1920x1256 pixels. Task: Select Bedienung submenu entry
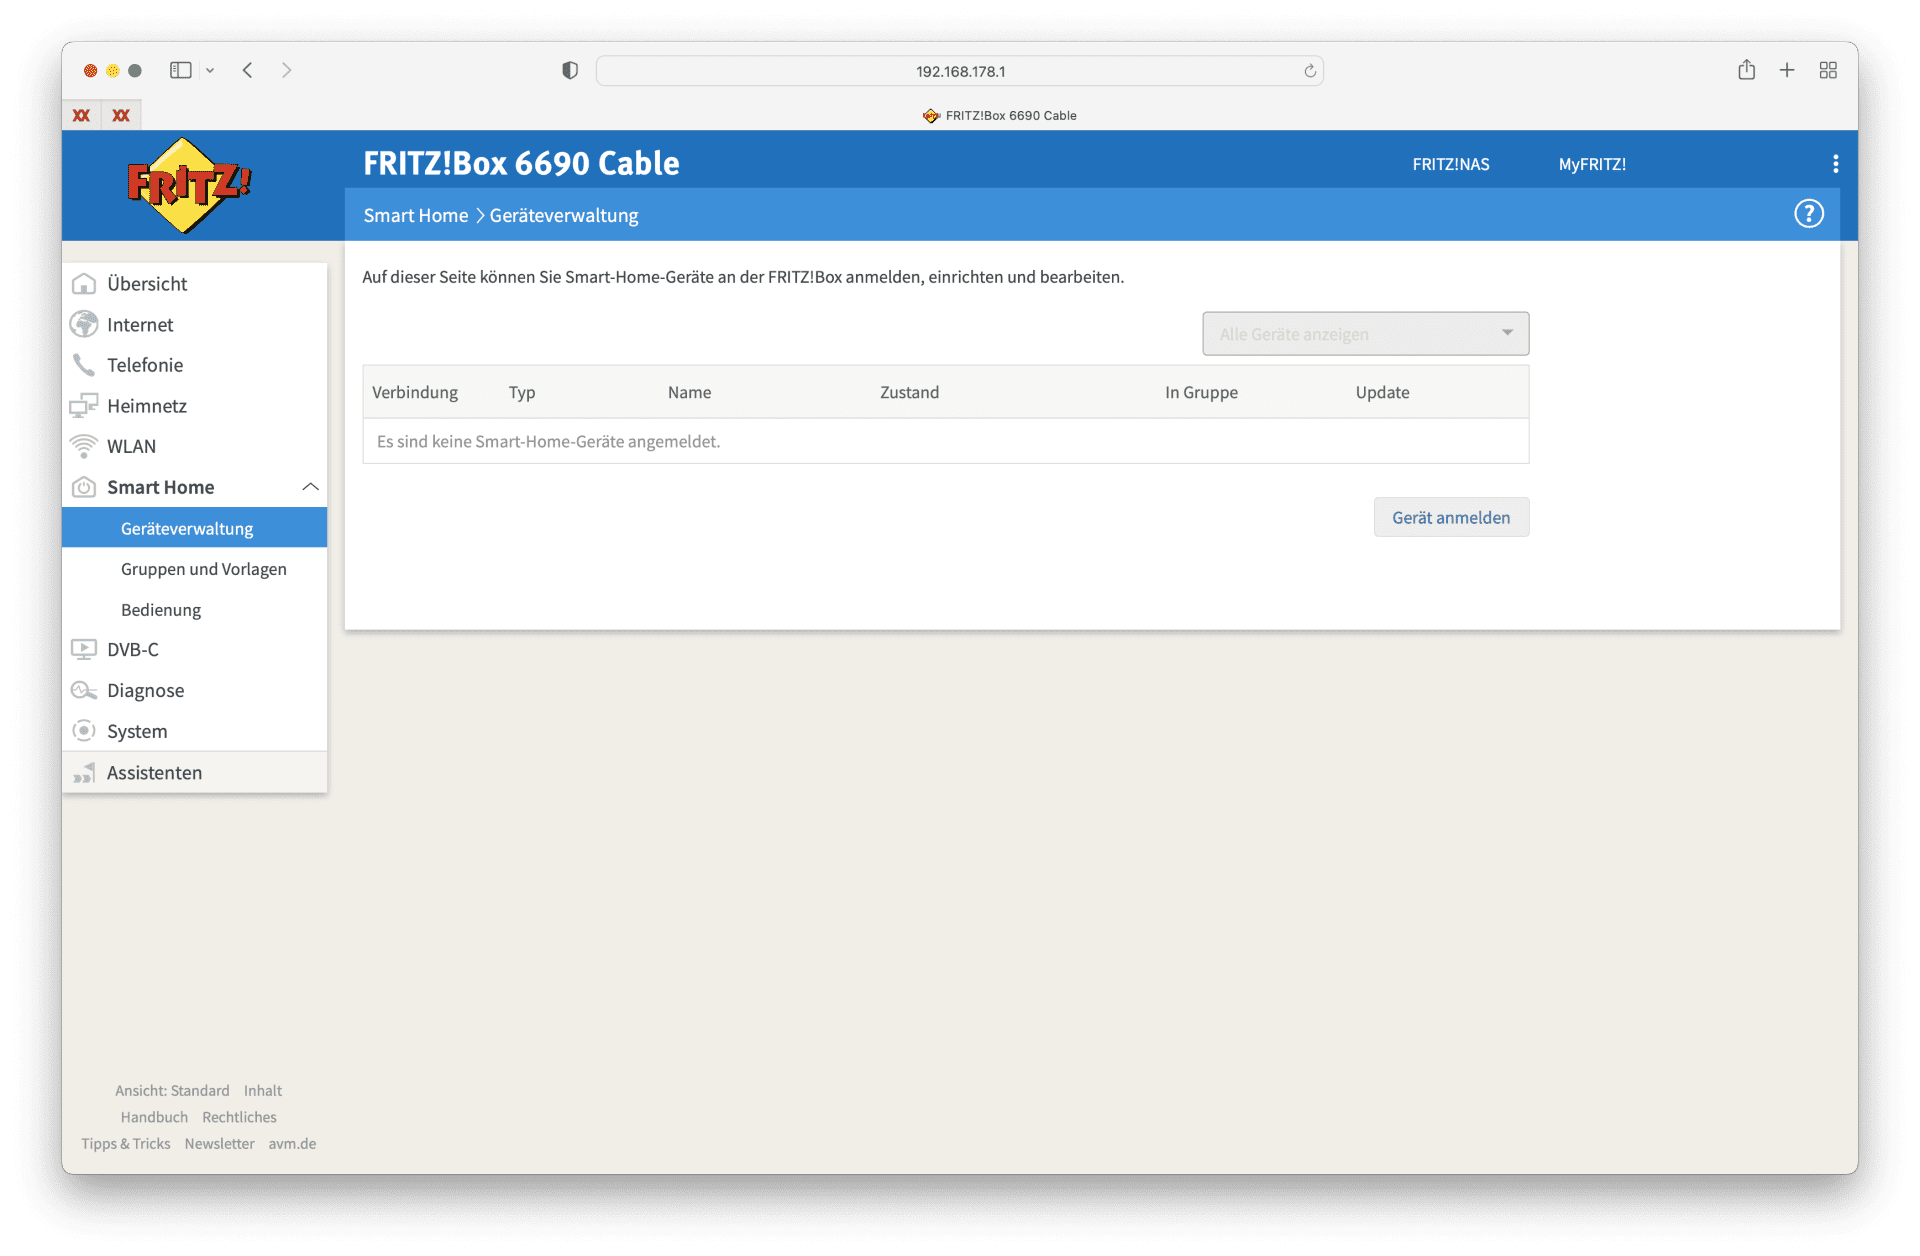click(194, 610)
